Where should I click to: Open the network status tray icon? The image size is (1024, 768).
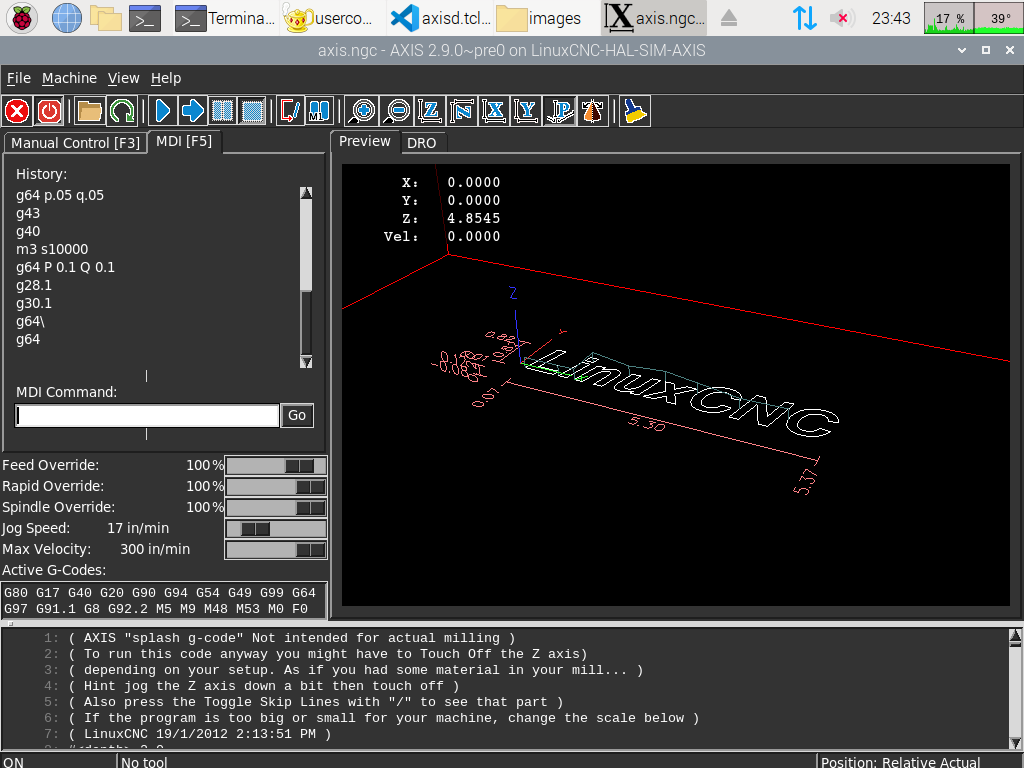point(805,18)
